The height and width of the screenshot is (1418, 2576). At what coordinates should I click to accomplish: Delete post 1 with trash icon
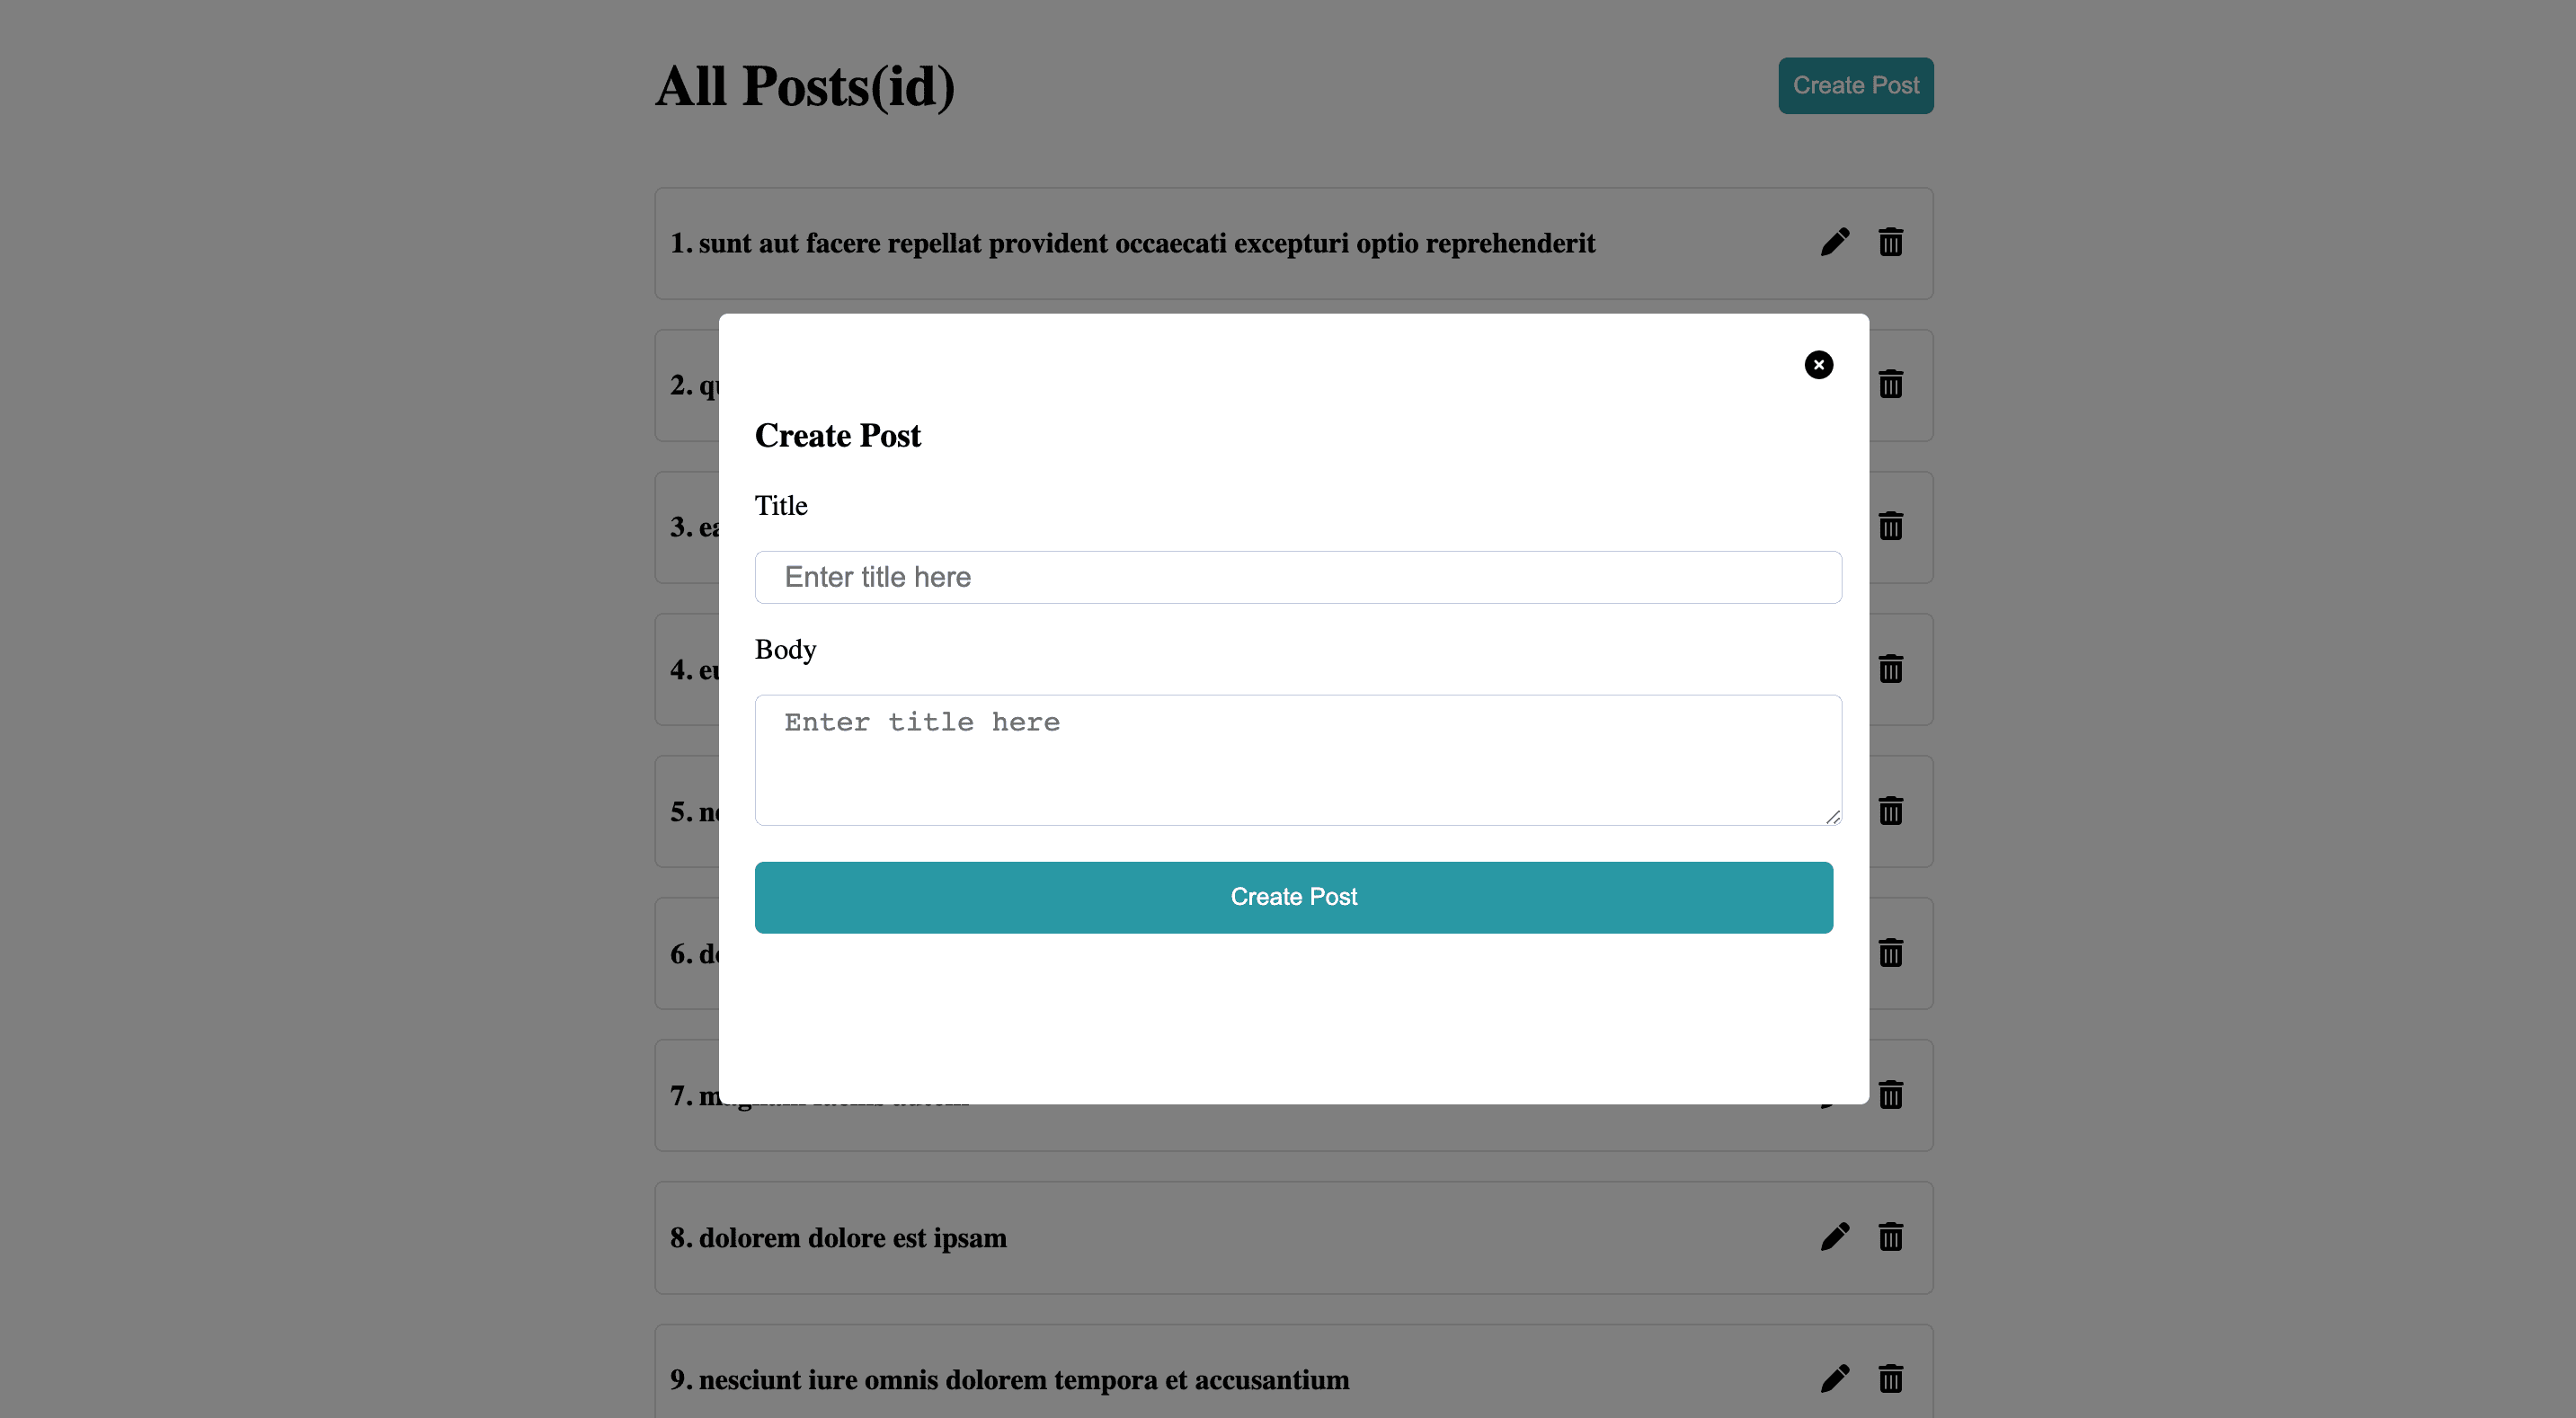pyautogui.click(x=1890, y=242)
